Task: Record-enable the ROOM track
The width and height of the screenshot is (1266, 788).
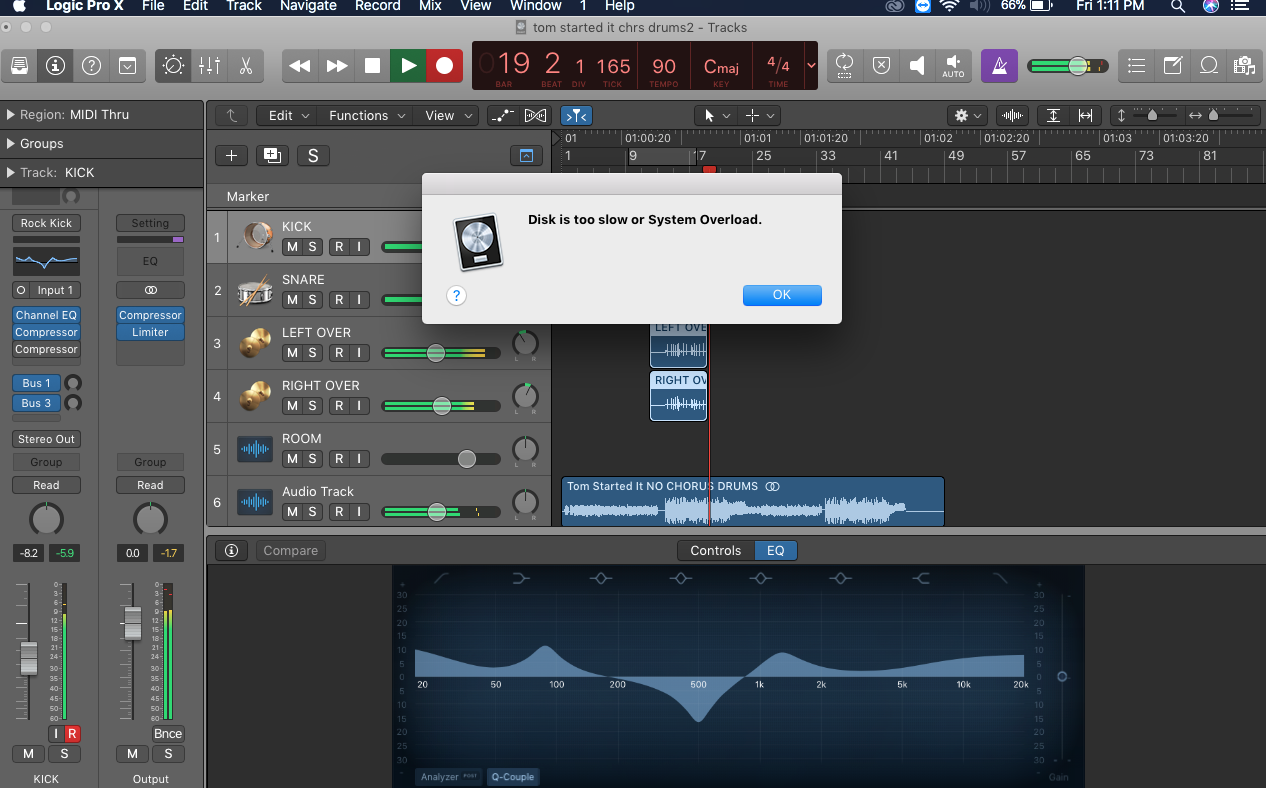Action: tap(339, 459)
